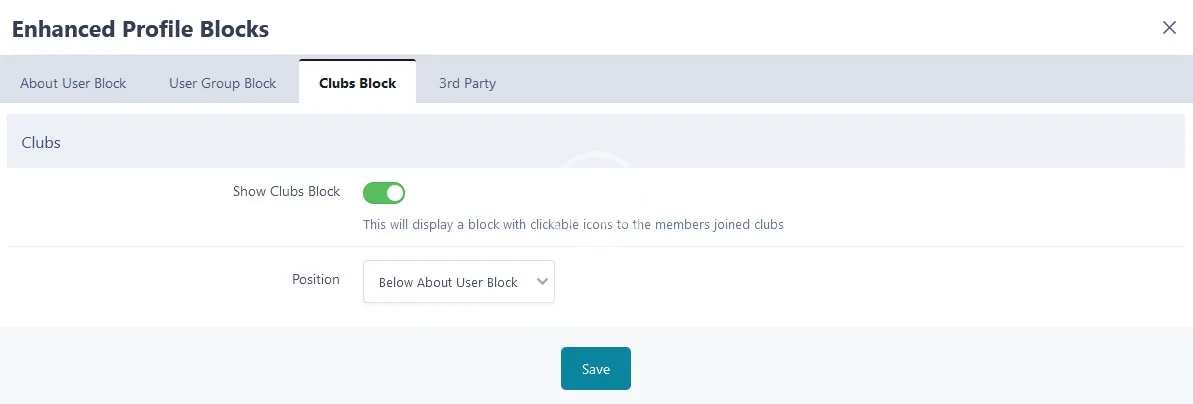The image size is (1193, 404).
Task: Click the Enhanced Profile Blocks title
Action: coord(140,29)
